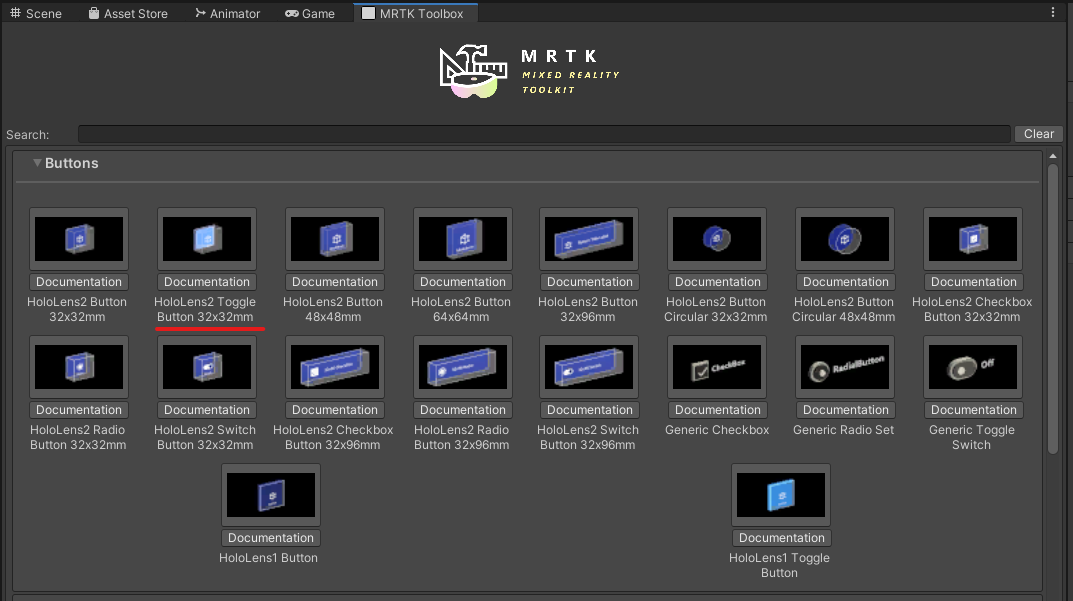Viewport: 1073px width, 601px height.
Task: Open Documentation for Generic Checkbox
Action: click(x=717, y=410)
